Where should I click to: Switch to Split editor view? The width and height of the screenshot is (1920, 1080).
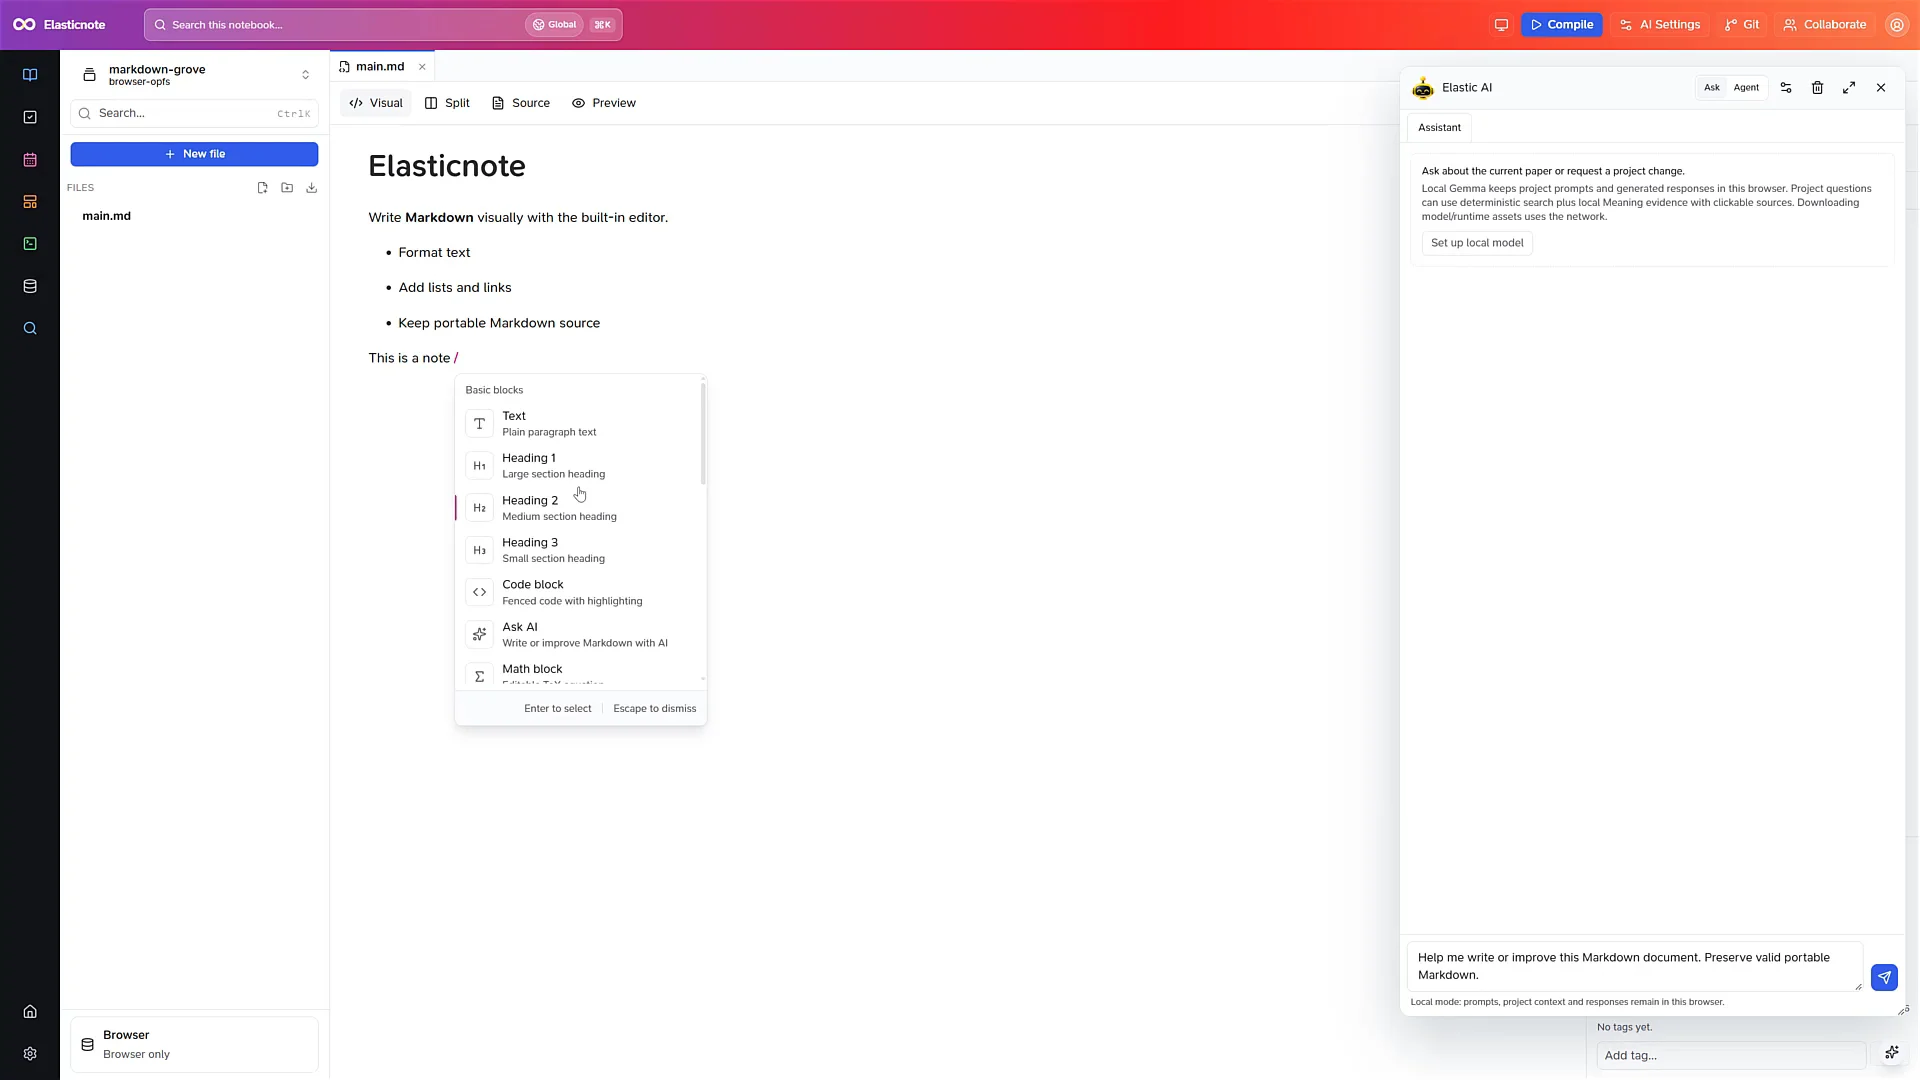[x=447, y=103]
